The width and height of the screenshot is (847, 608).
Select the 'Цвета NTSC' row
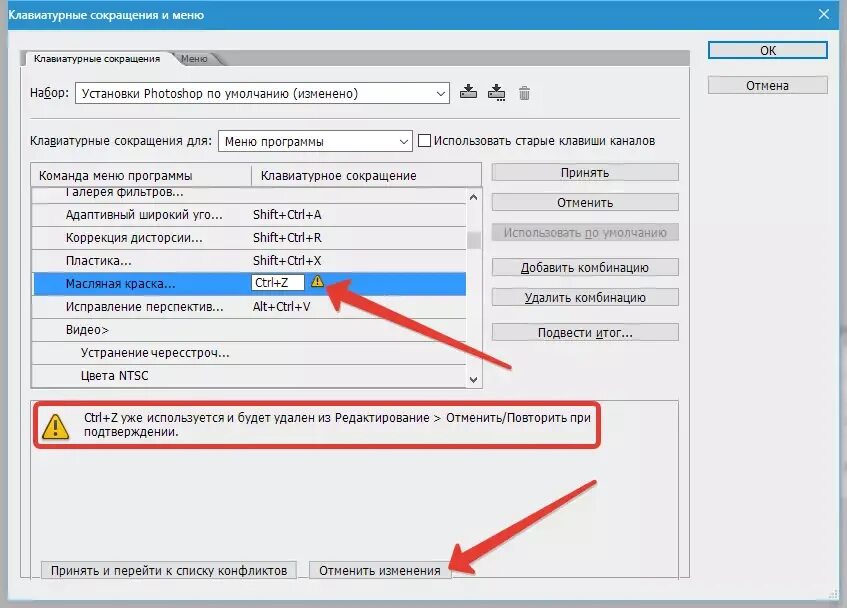pos(249,376)
